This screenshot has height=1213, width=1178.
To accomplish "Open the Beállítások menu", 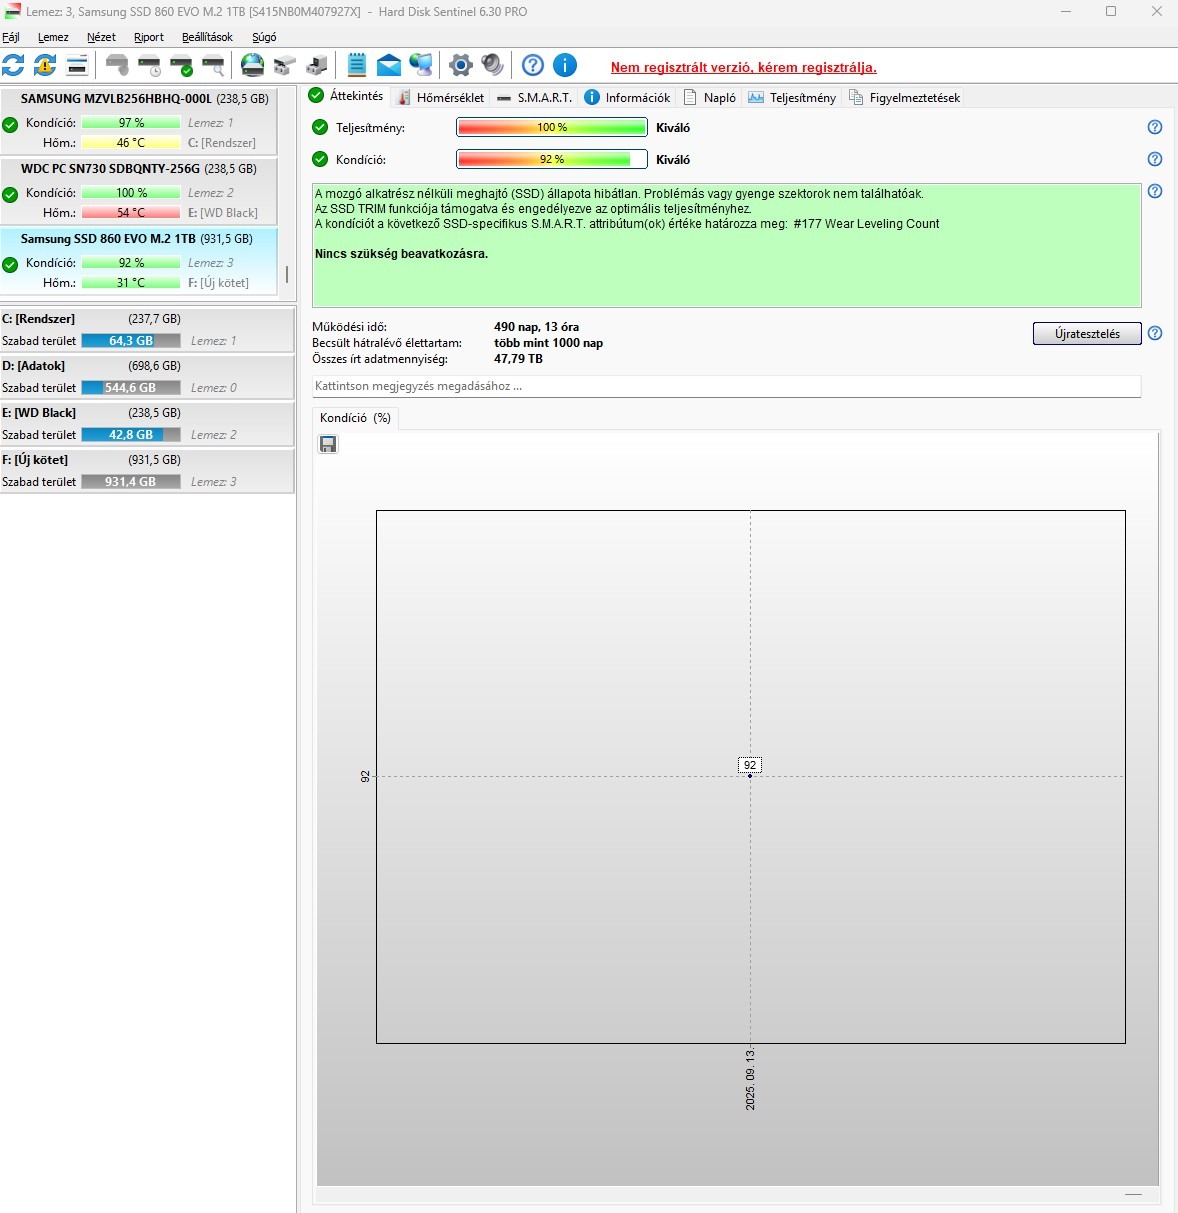I will [x=207, y=37].
